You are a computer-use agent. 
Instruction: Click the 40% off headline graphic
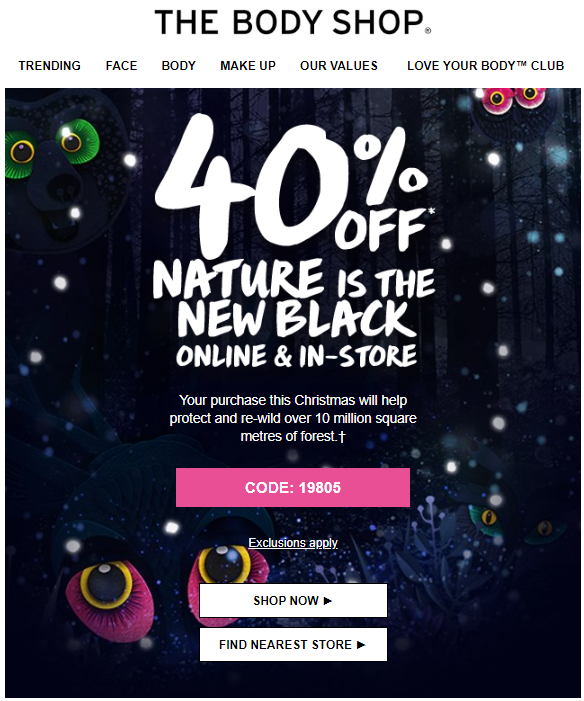point(293,183)
